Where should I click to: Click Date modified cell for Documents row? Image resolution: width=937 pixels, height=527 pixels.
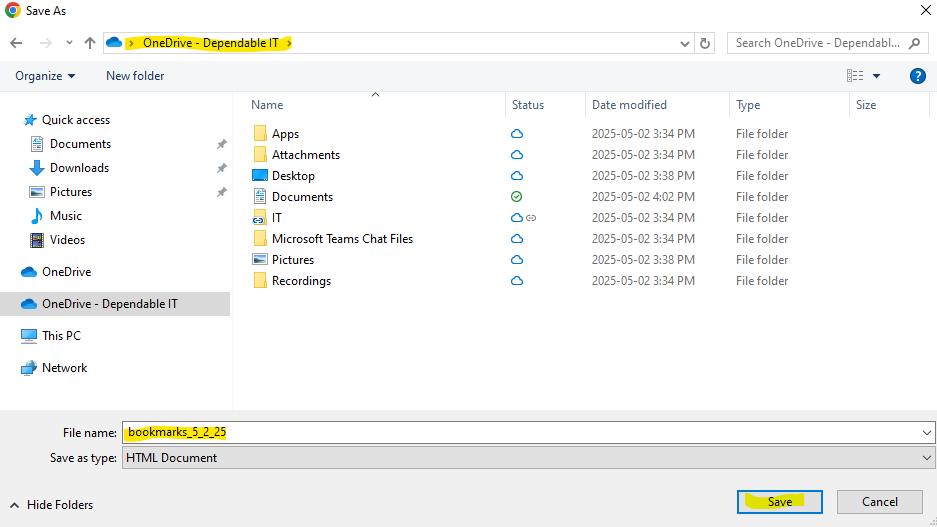(643, 197)
